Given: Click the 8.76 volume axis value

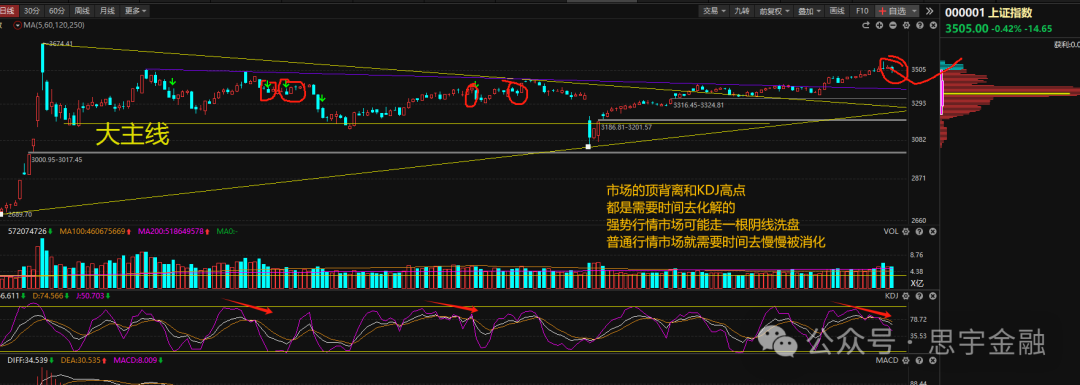Looking at the screenshot, I should click(x=917, y=255).
